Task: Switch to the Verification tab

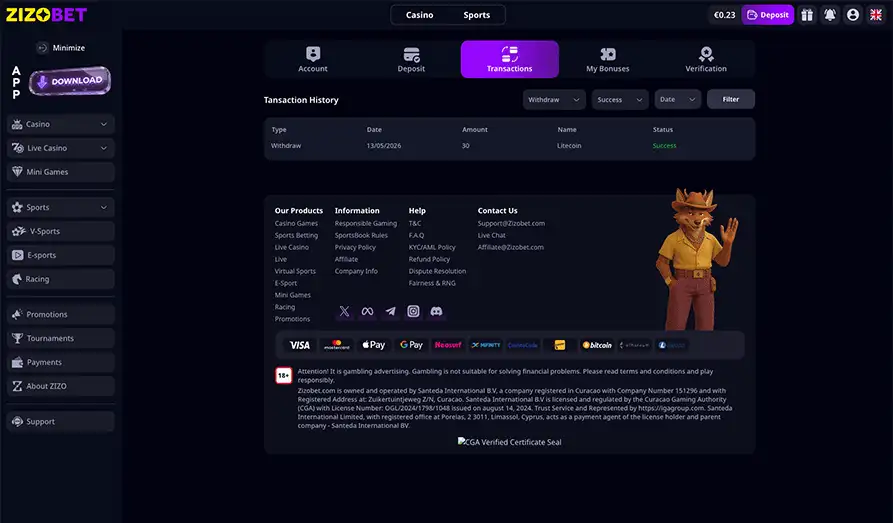Action: click(x=706, y=59)
